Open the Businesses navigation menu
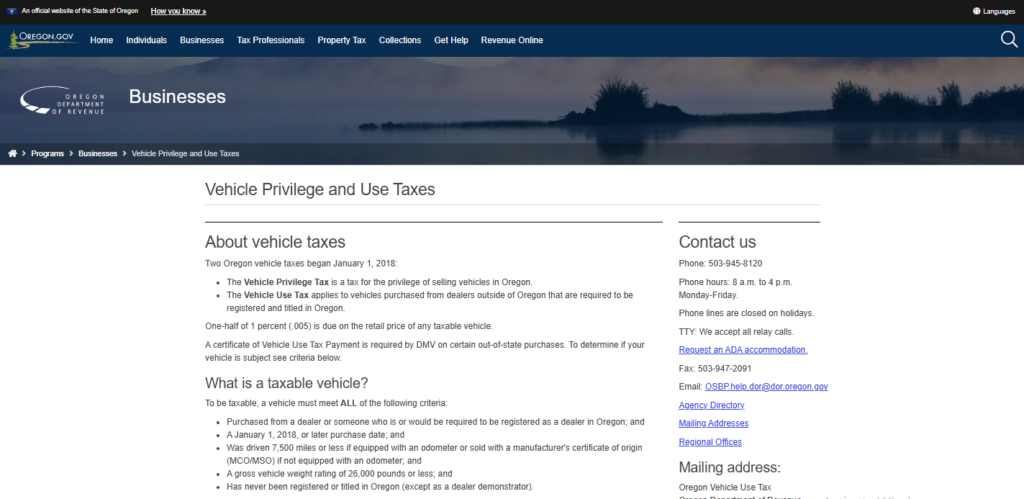 (202, 40)
